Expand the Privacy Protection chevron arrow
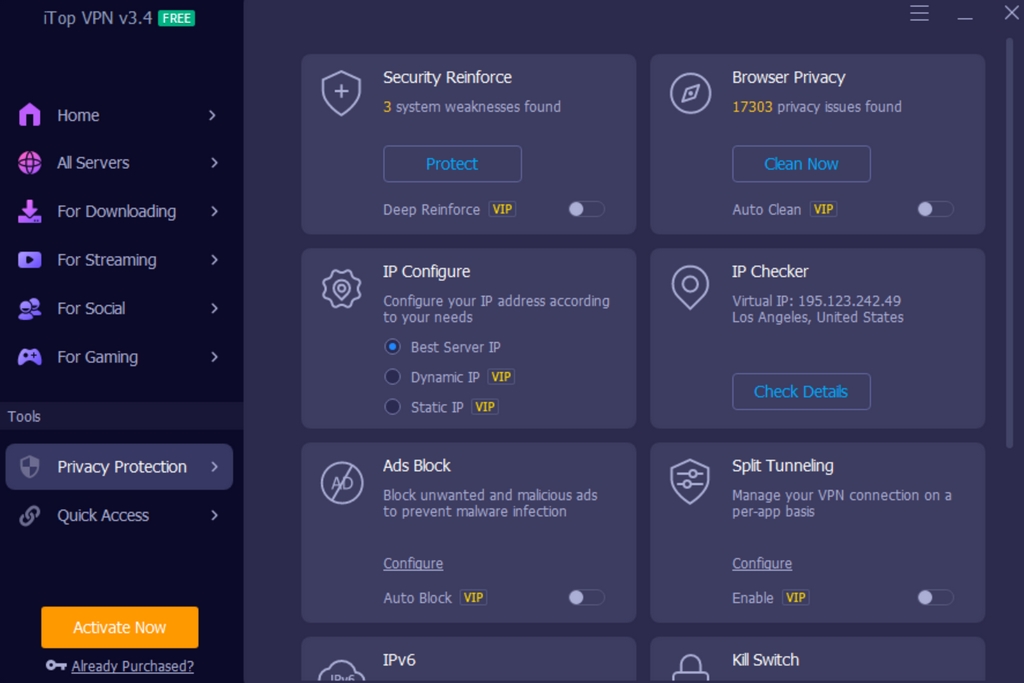The width and height of the screenshot is (1024, 683). pyautogui.click(x=214, y=467)
